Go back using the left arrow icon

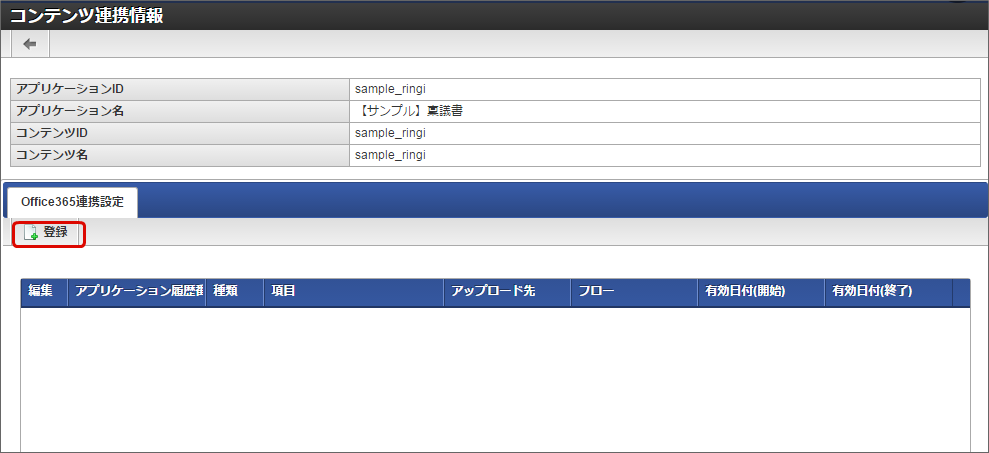30,44
